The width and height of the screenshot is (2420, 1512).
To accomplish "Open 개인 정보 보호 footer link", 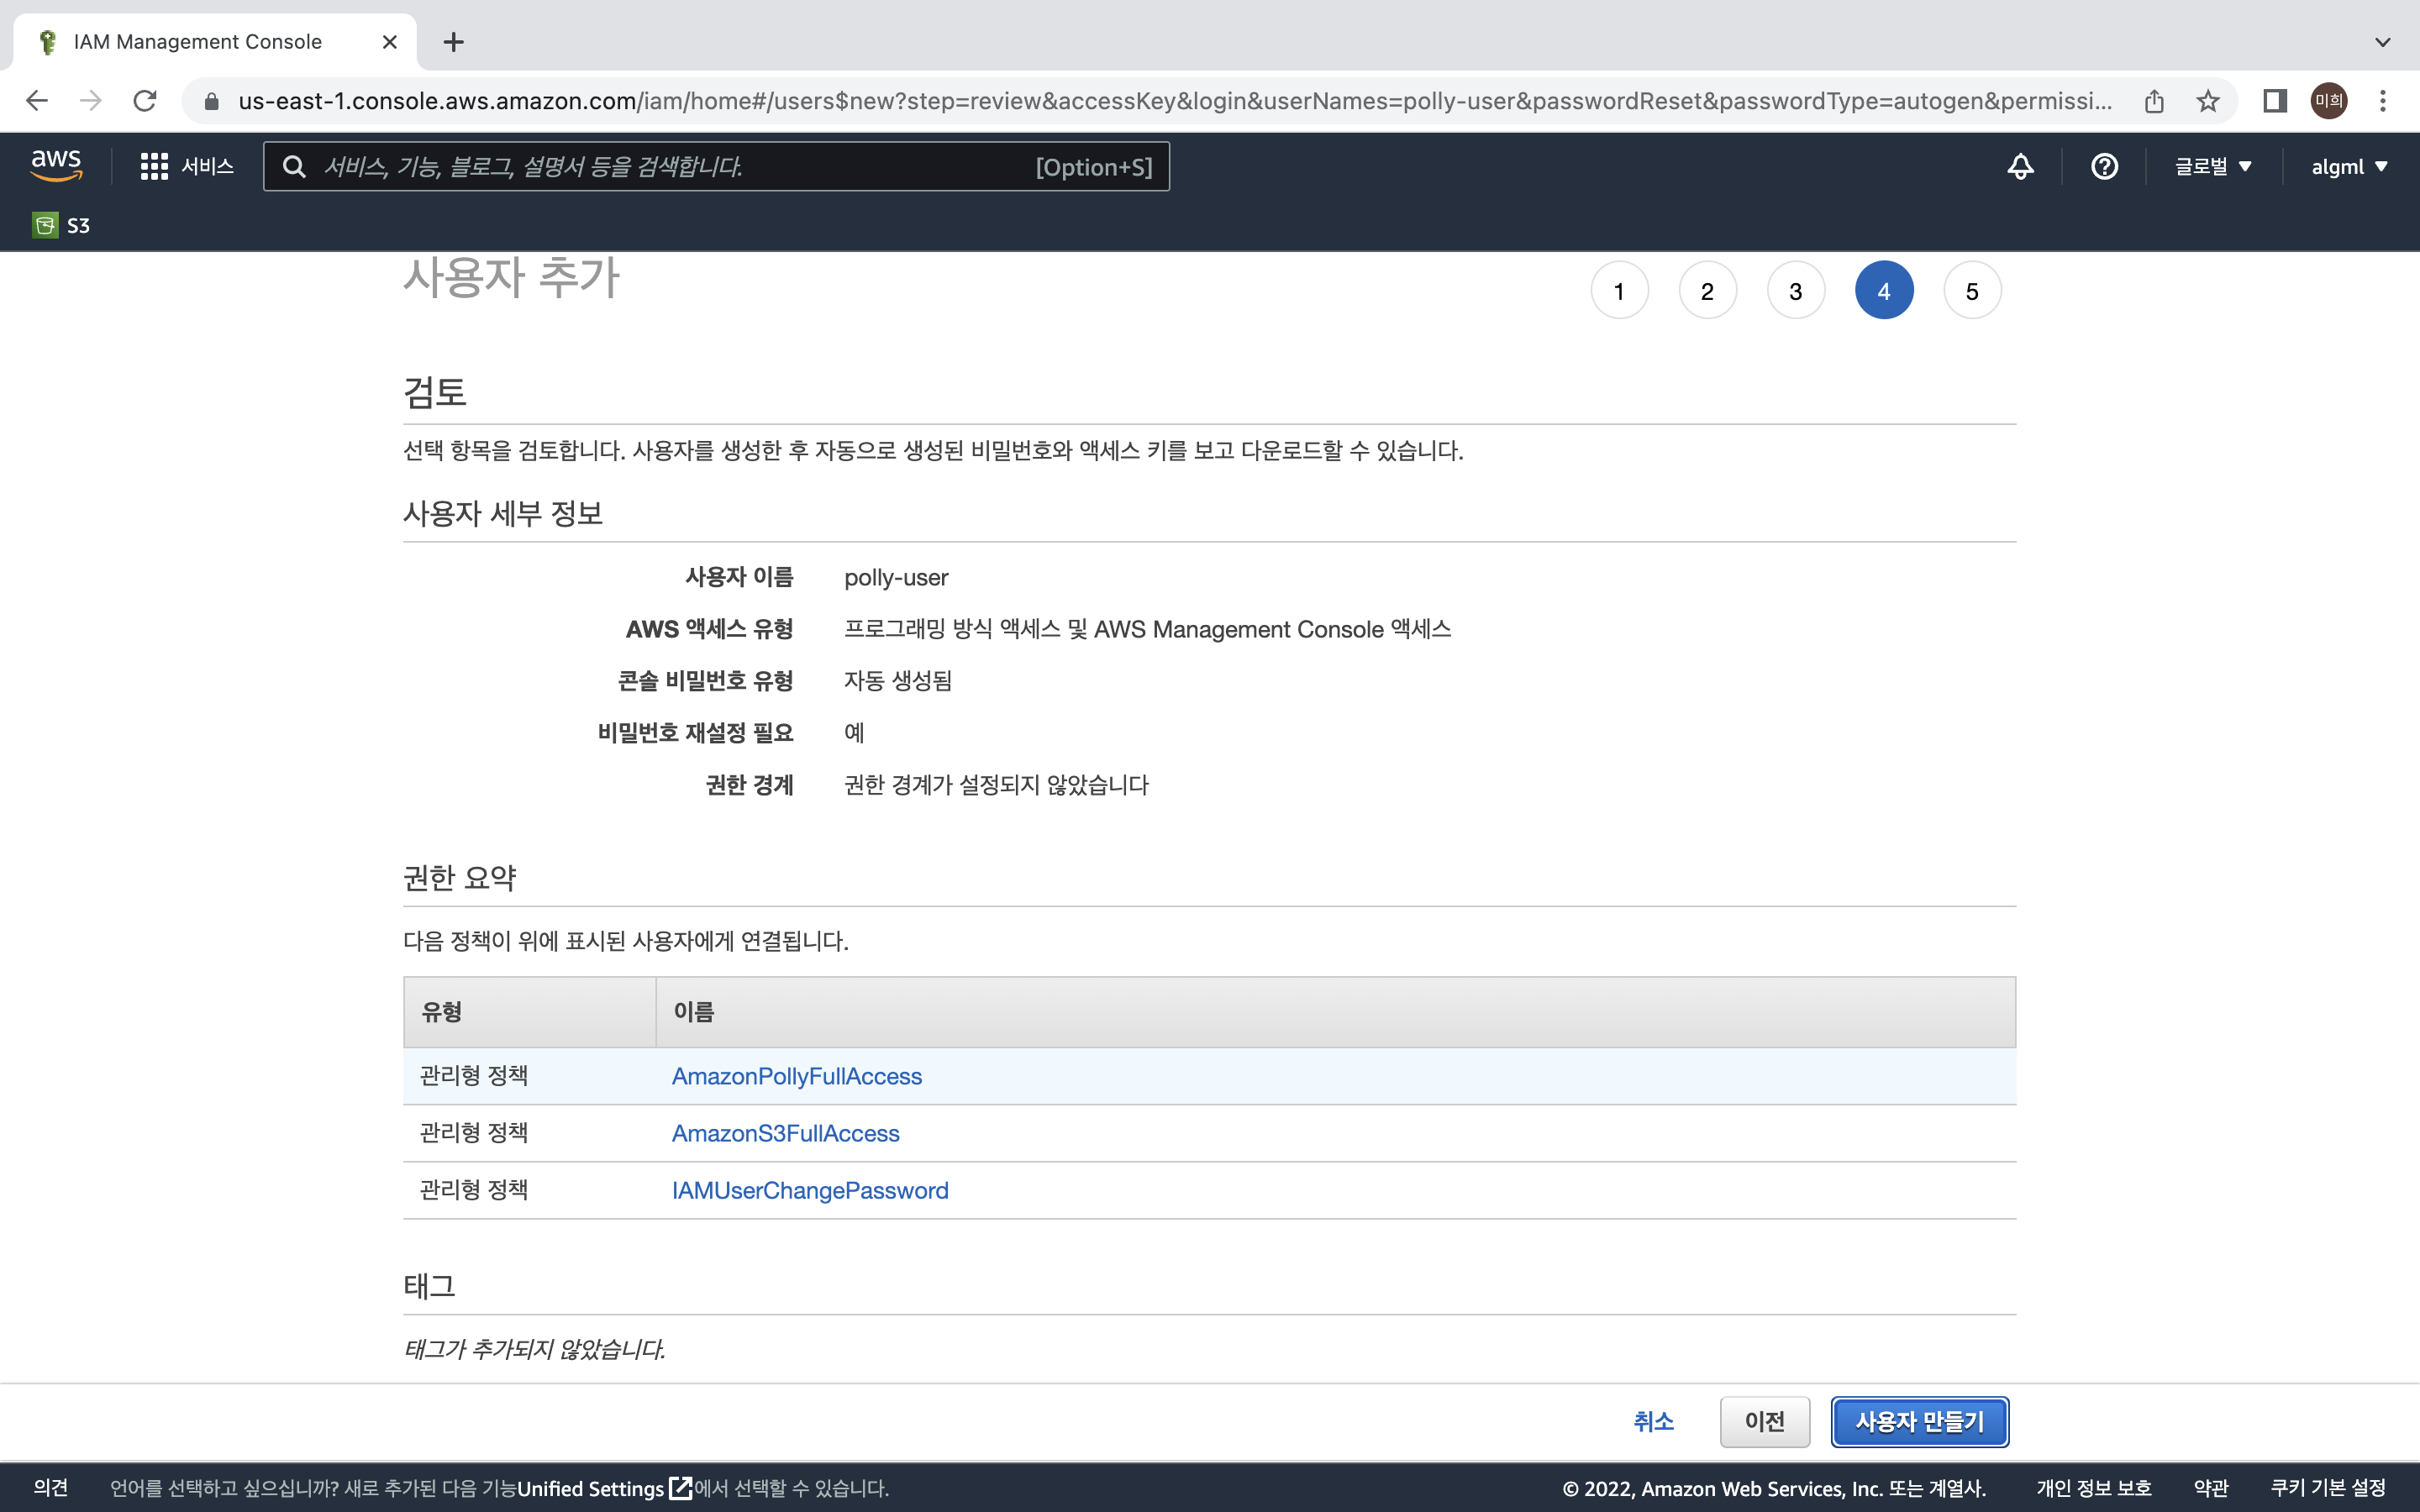I will 2094,1488.
